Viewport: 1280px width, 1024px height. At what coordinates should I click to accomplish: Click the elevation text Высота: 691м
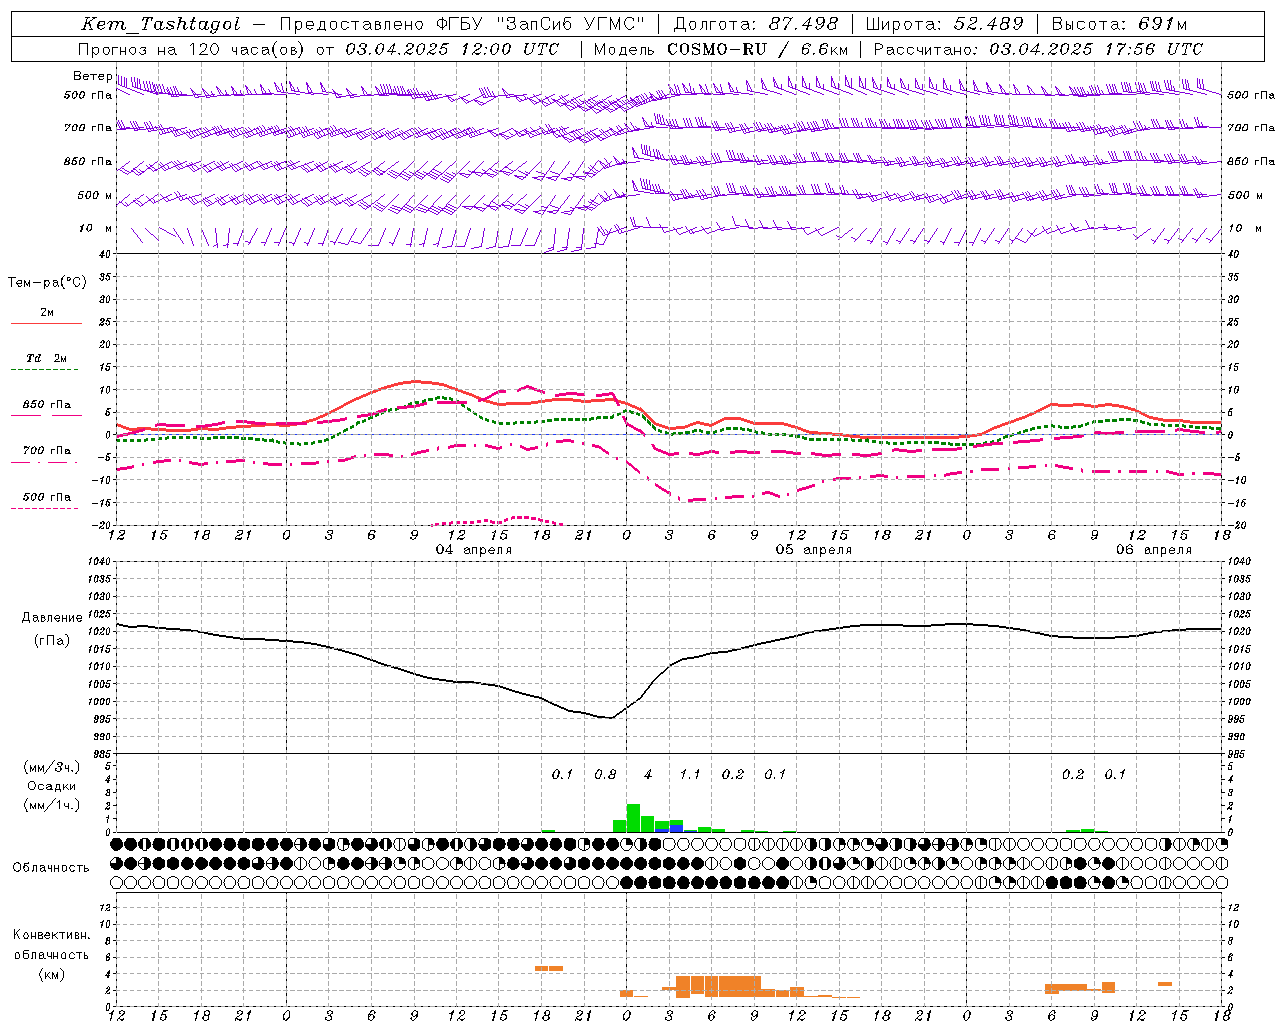1120,24
